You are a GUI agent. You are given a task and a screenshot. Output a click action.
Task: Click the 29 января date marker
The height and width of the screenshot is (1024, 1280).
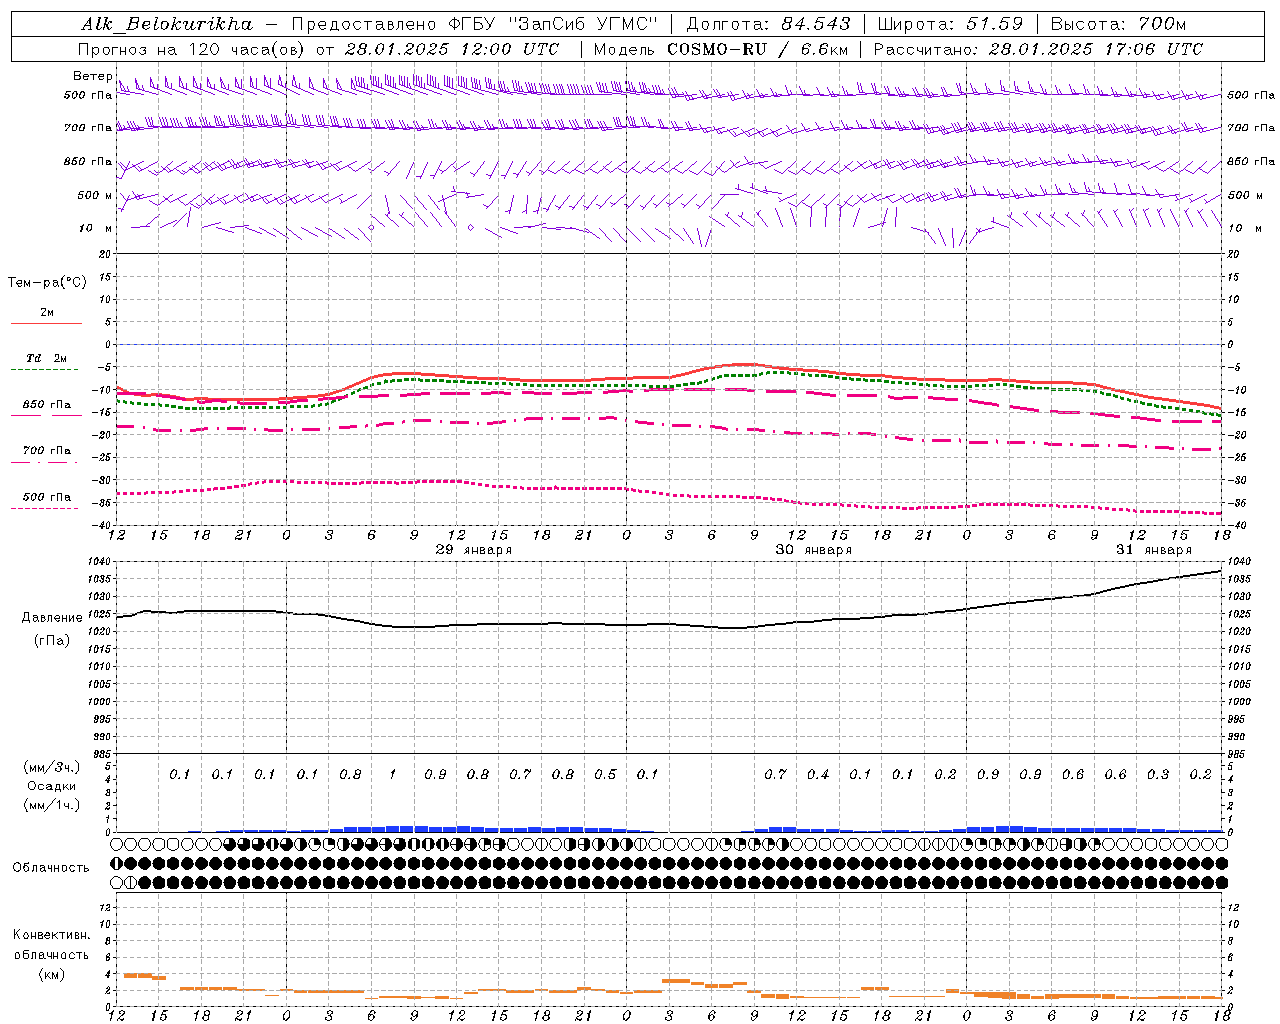[x=473, y=550]
